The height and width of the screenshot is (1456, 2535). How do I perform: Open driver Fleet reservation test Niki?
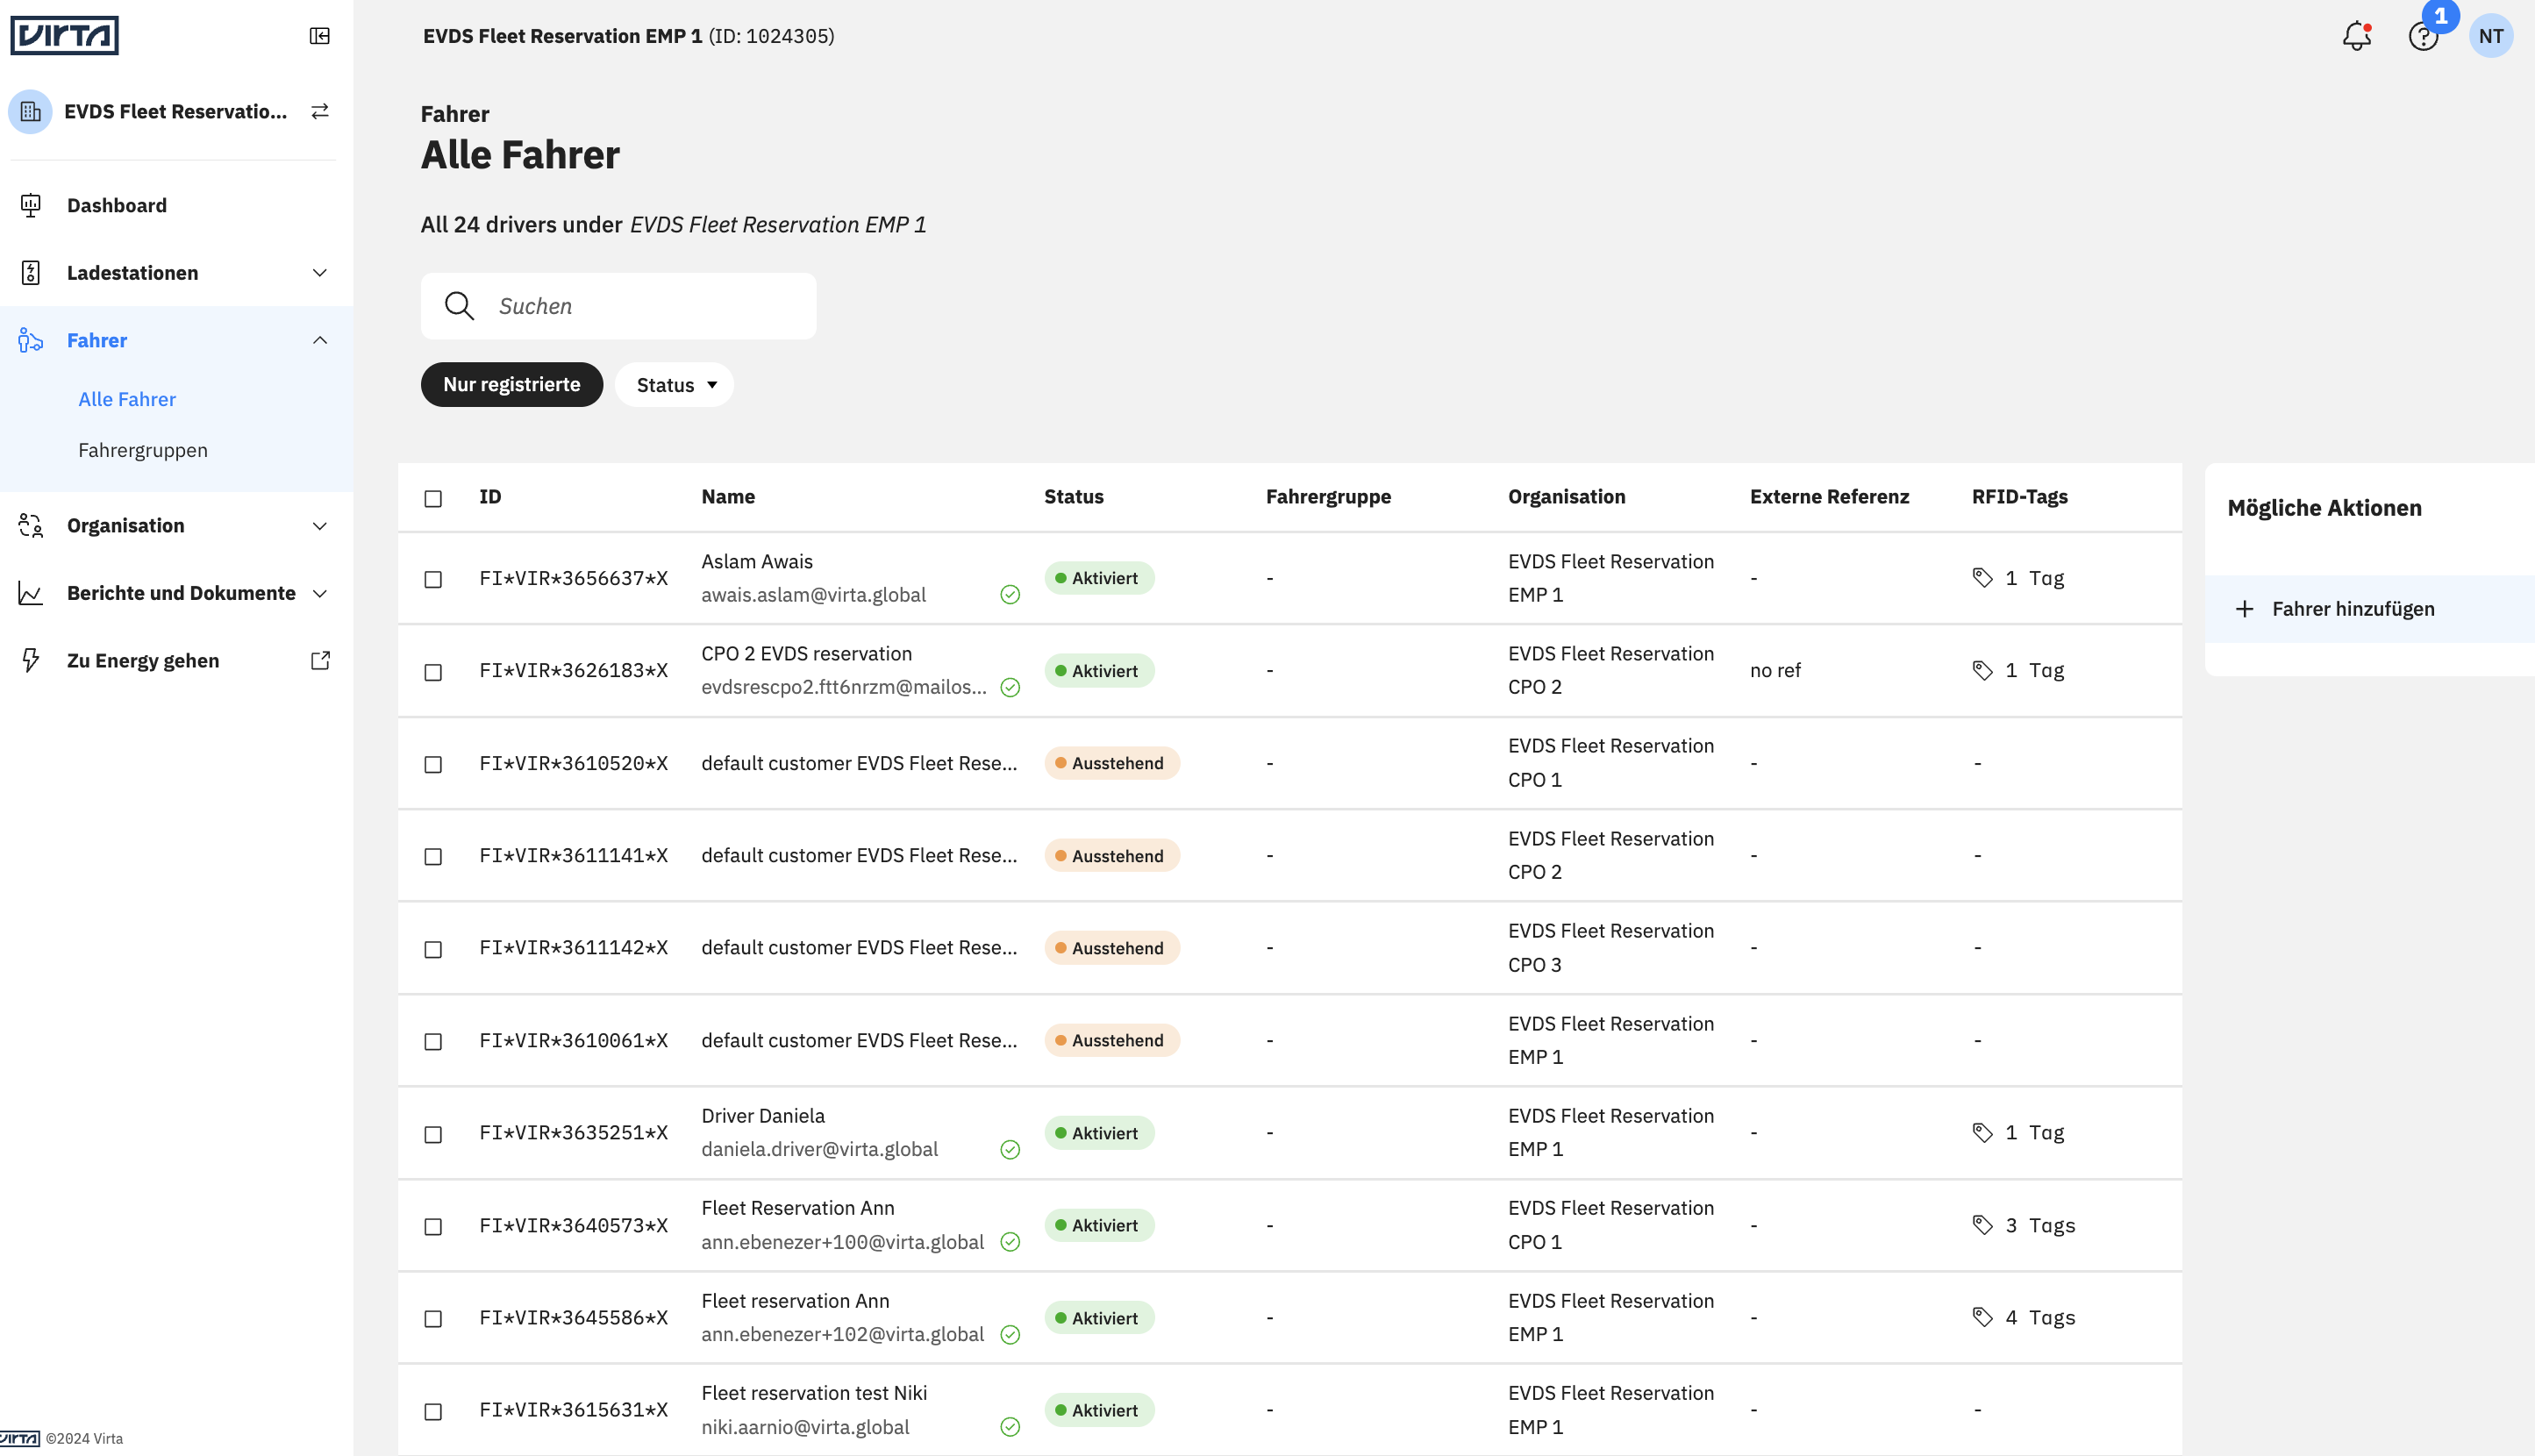click(814, 1392)
